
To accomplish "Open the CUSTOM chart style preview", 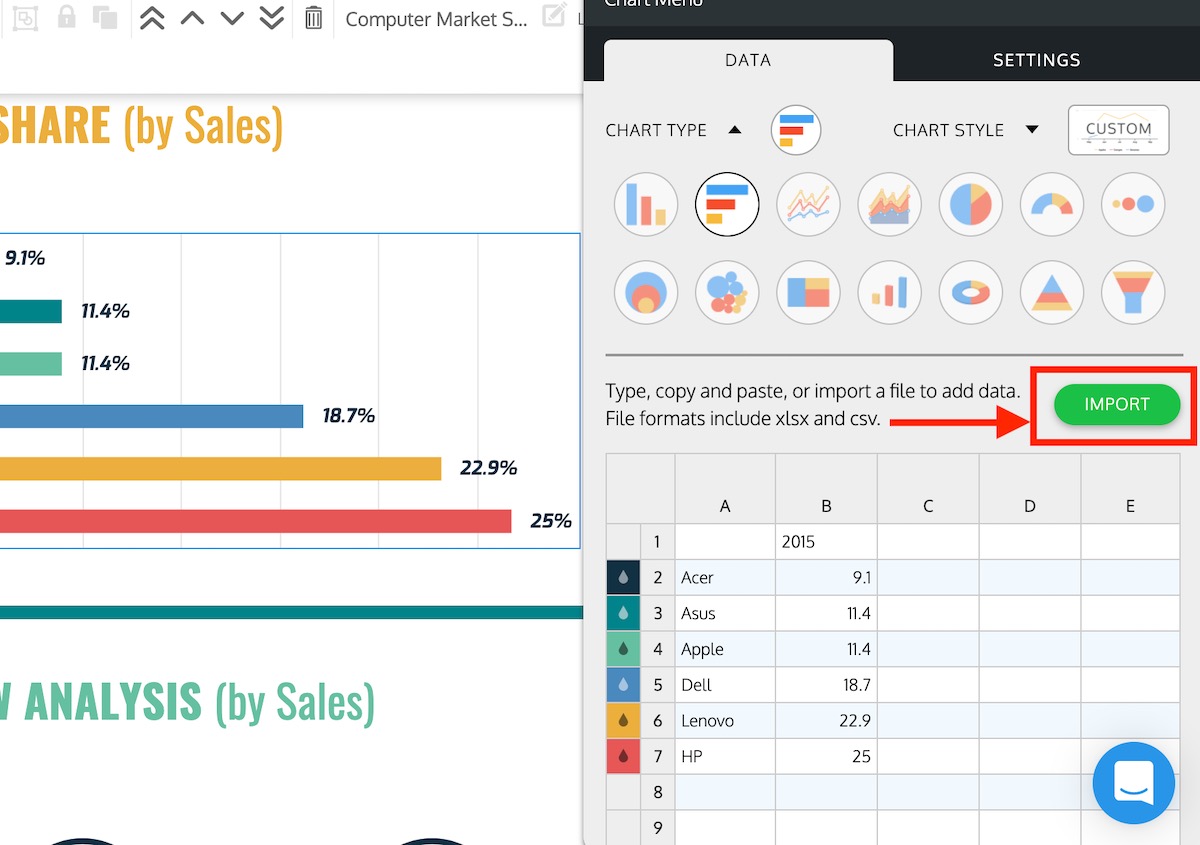I will point(1119,130).
